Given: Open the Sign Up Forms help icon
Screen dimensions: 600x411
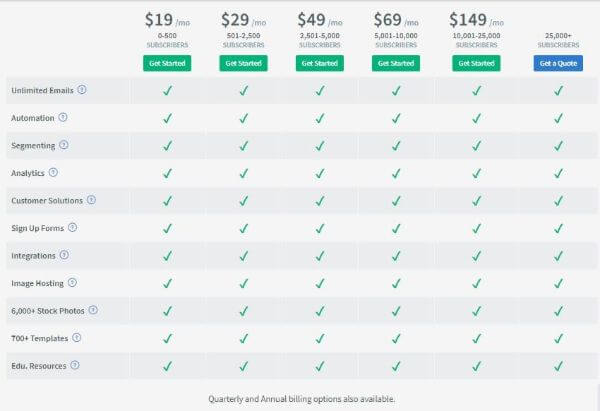Looking at the screenshot, I should pyautogui.click(x=72, y=227).
